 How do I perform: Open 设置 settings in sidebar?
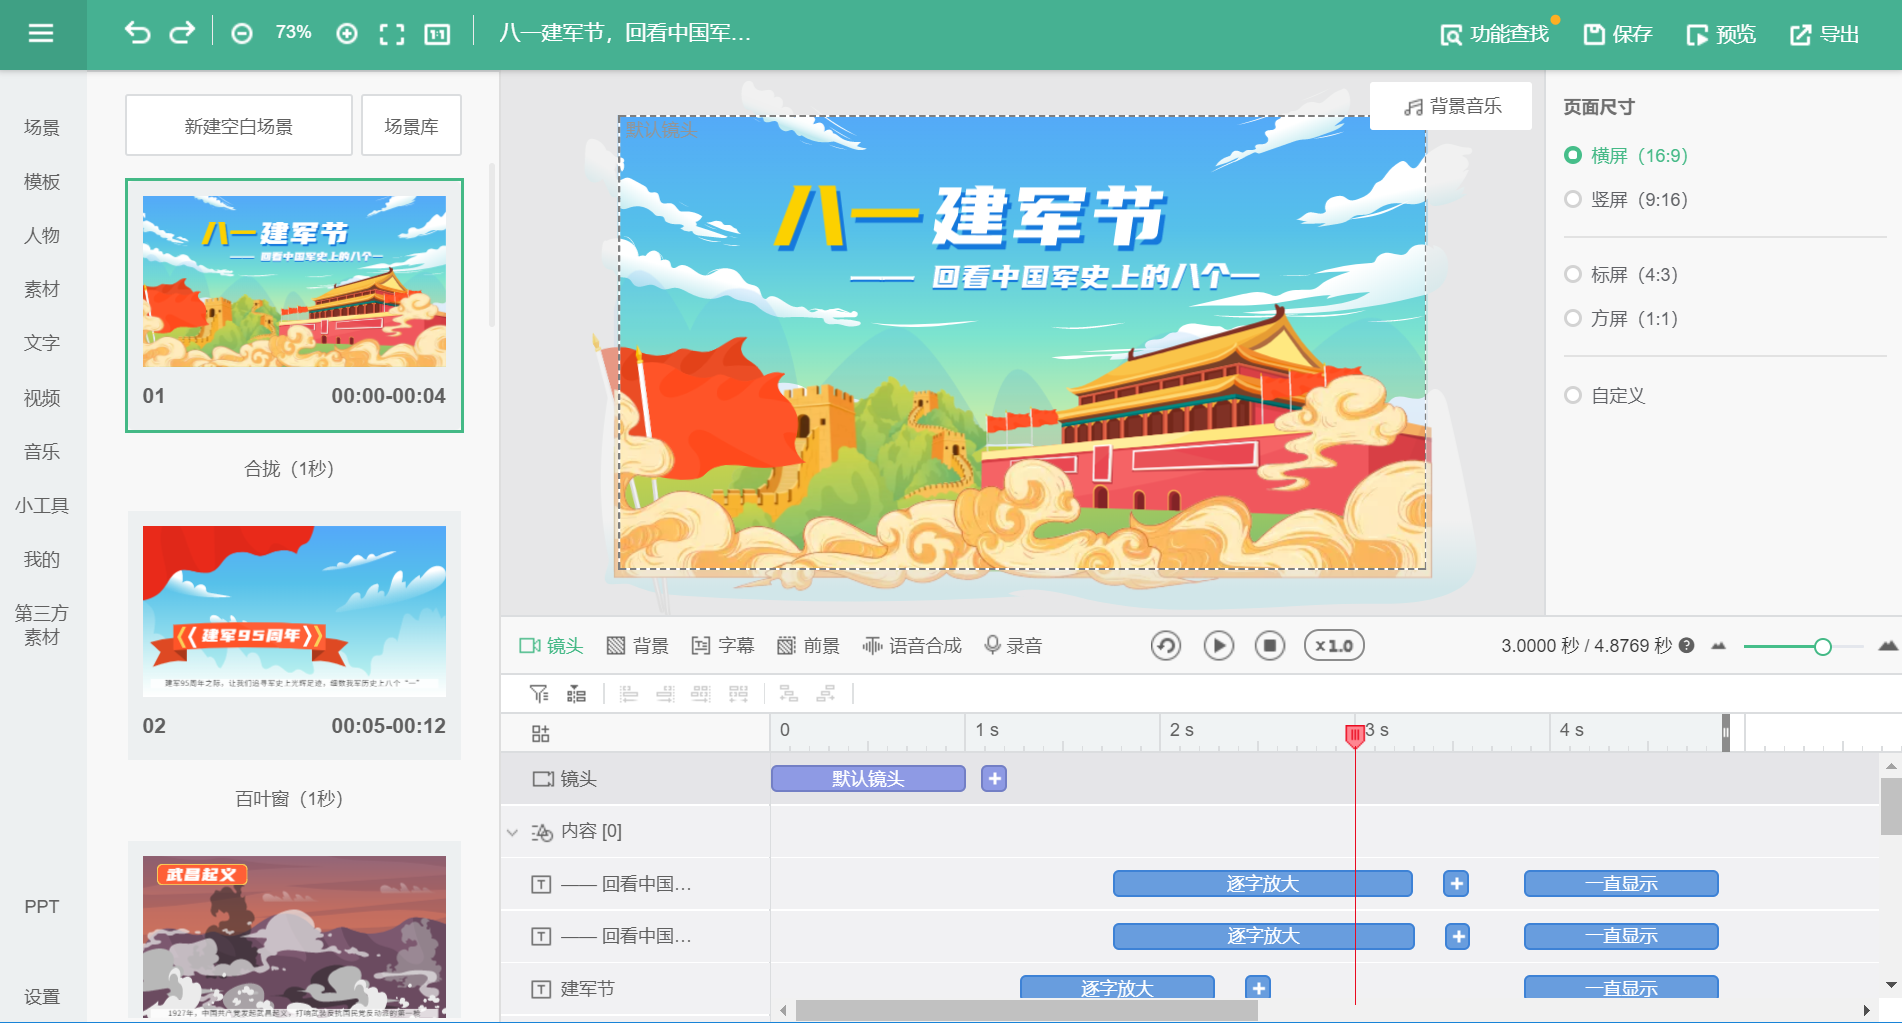42,996
